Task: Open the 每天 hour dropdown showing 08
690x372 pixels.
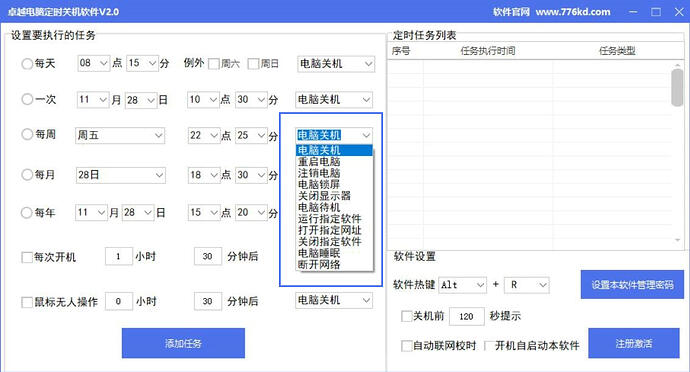Action: (94, 63)
